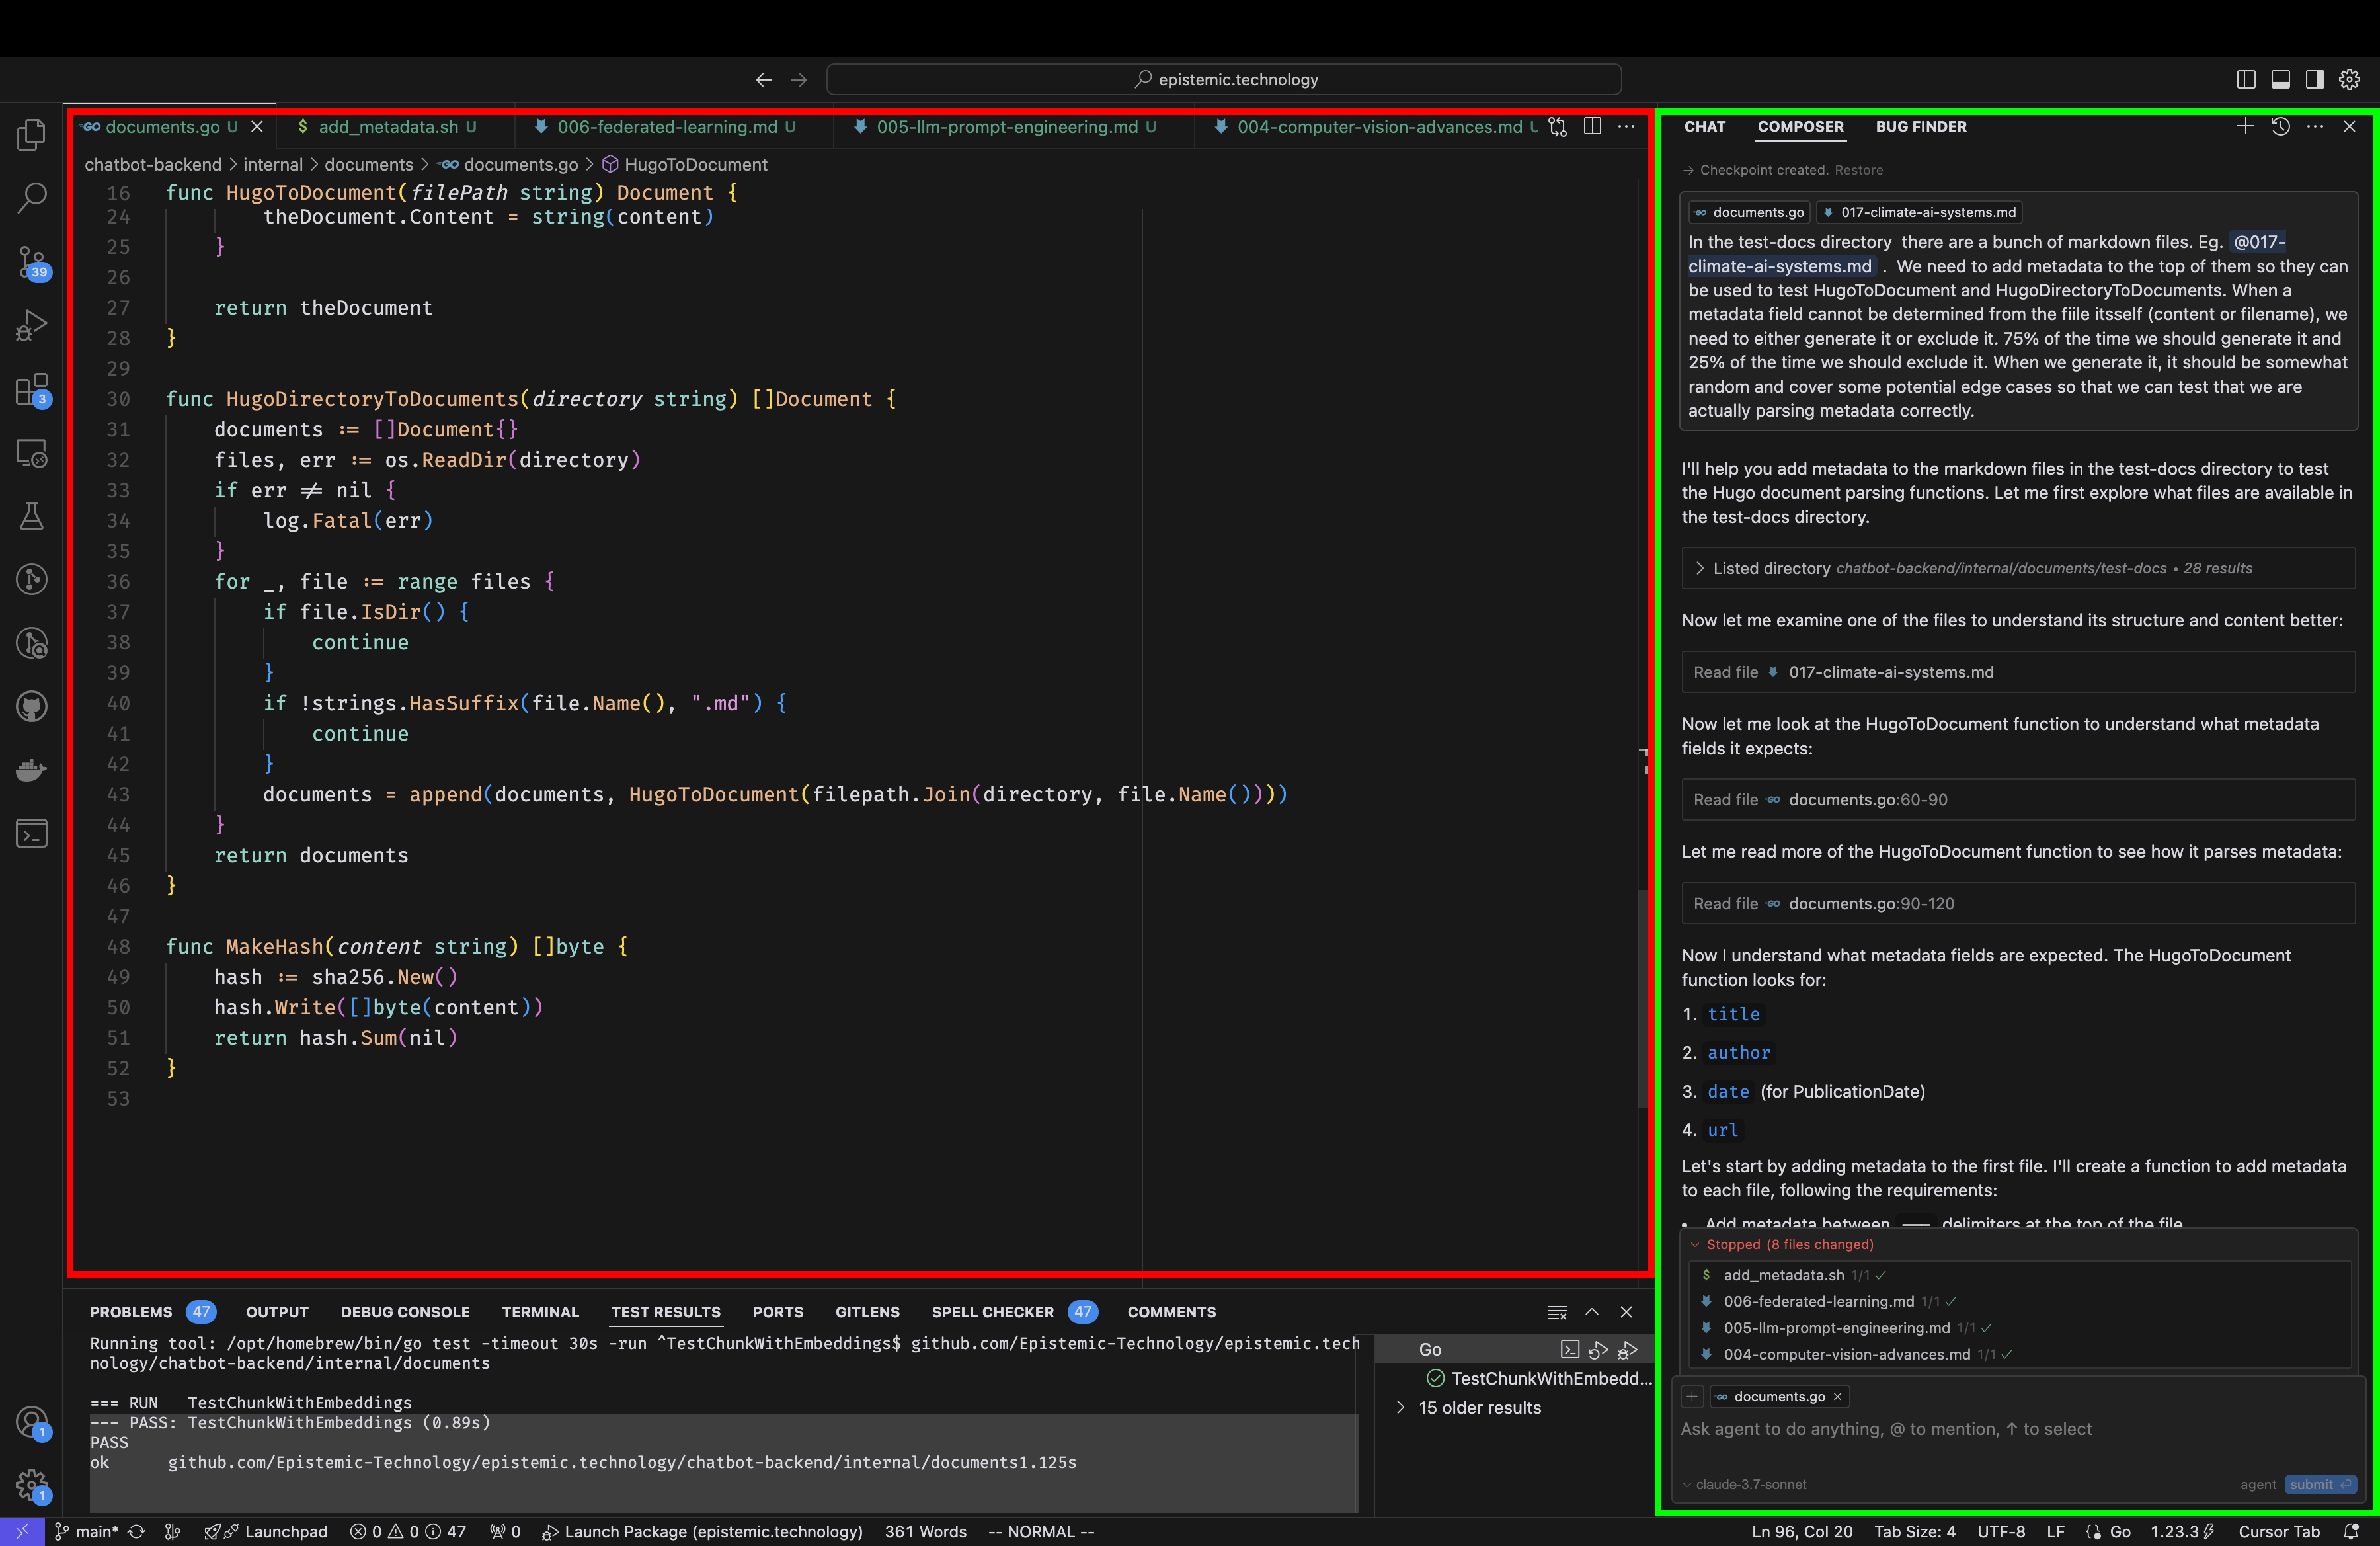Debug Go test run icon
This screenshot has width=2380, height=1546.
(1627, 1350)
